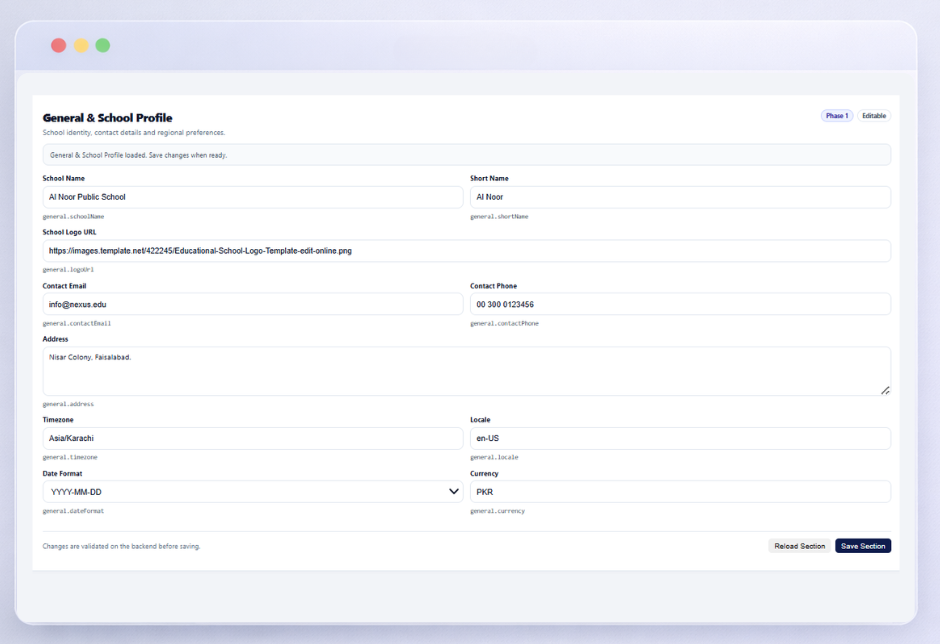Click the yellow minimize window dot

coord(81,46)
